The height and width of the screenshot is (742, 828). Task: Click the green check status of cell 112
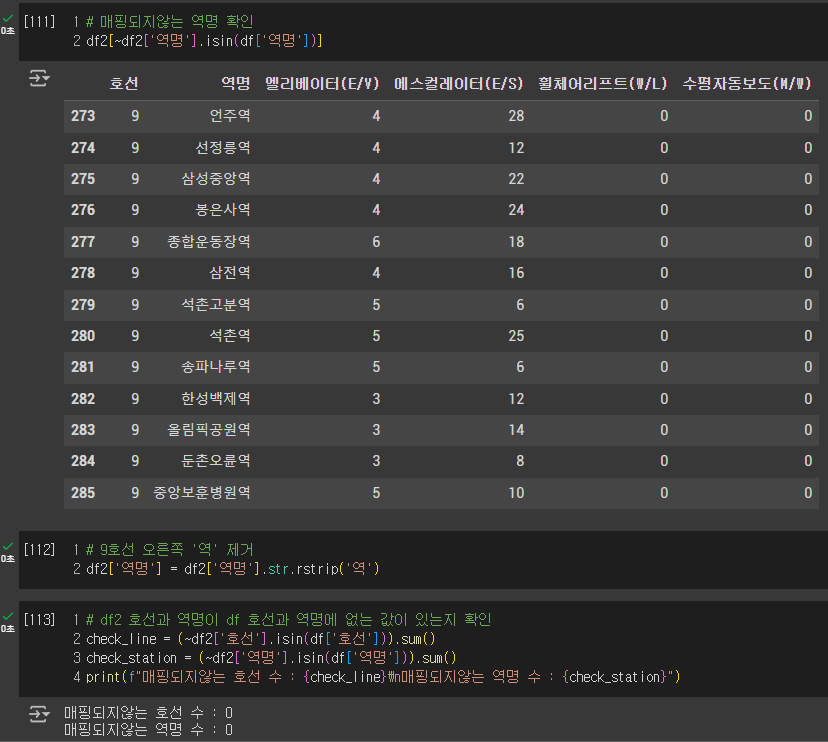pyautogui.click(x=8, y=547)
